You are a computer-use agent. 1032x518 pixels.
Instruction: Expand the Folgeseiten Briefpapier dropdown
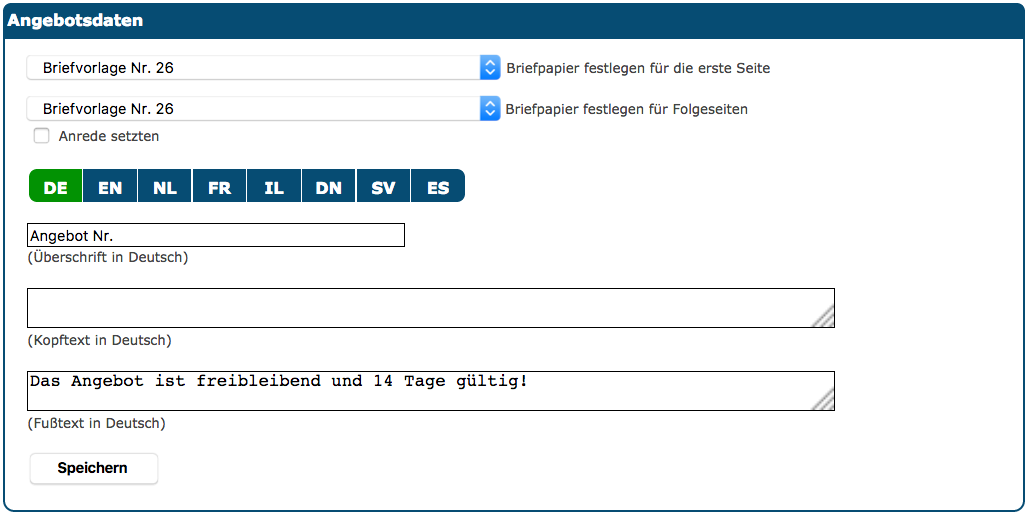[x=263, y=109]
